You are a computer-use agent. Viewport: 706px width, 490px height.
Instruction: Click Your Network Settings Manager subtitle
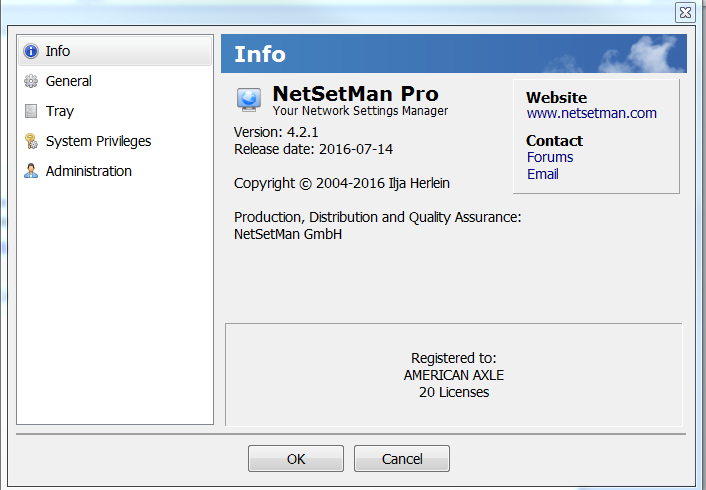click(x=360, y=111)
